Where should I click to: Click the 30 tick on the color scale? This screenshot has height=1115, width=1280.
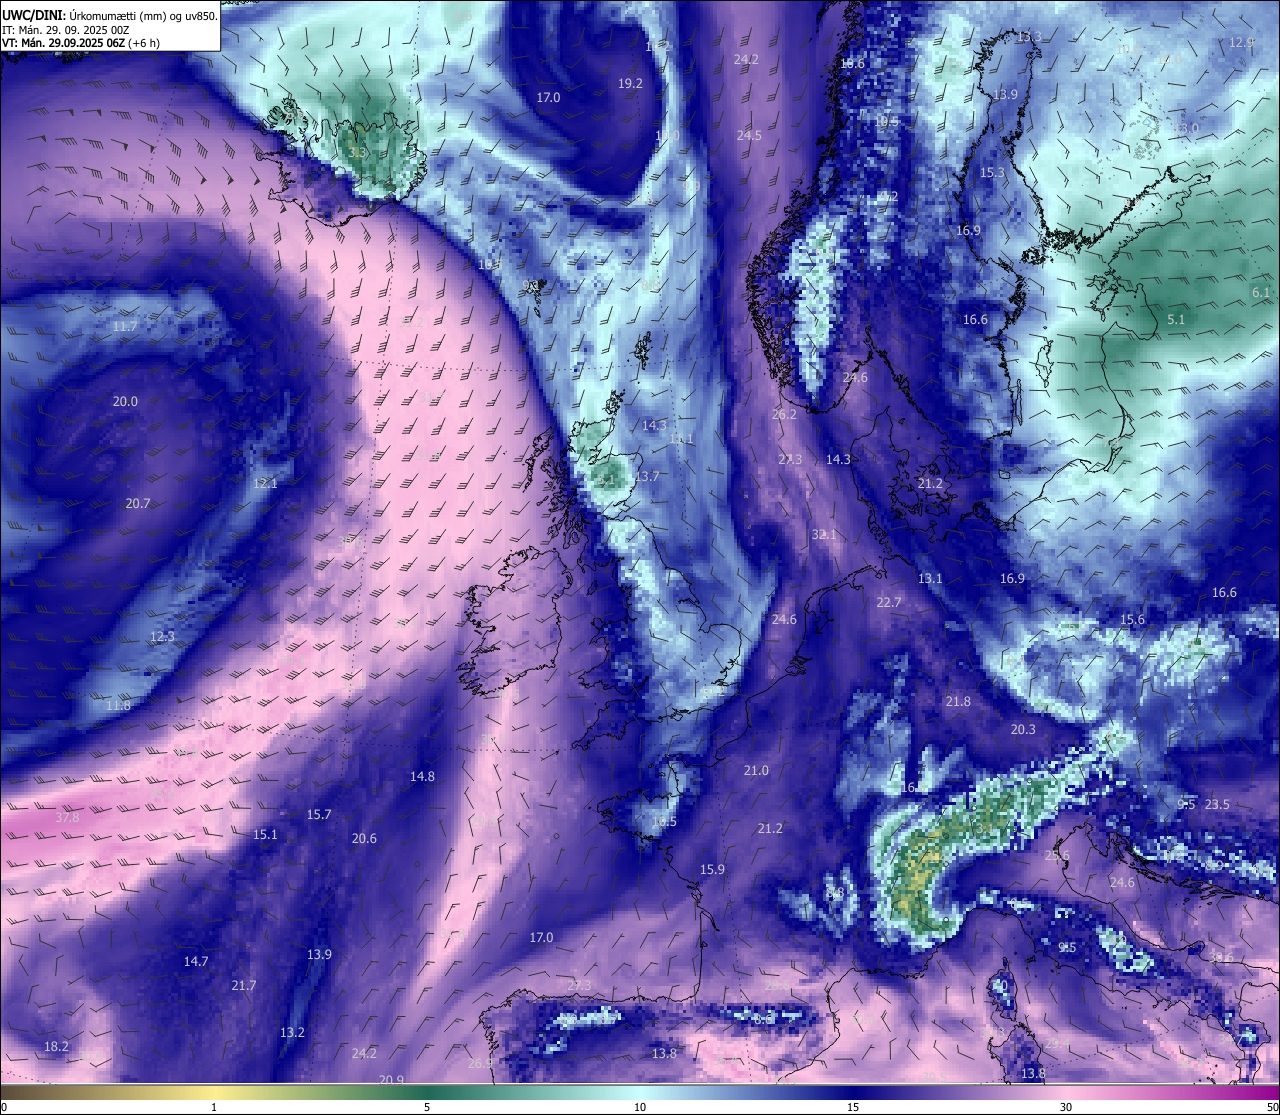[1066, 1107]
